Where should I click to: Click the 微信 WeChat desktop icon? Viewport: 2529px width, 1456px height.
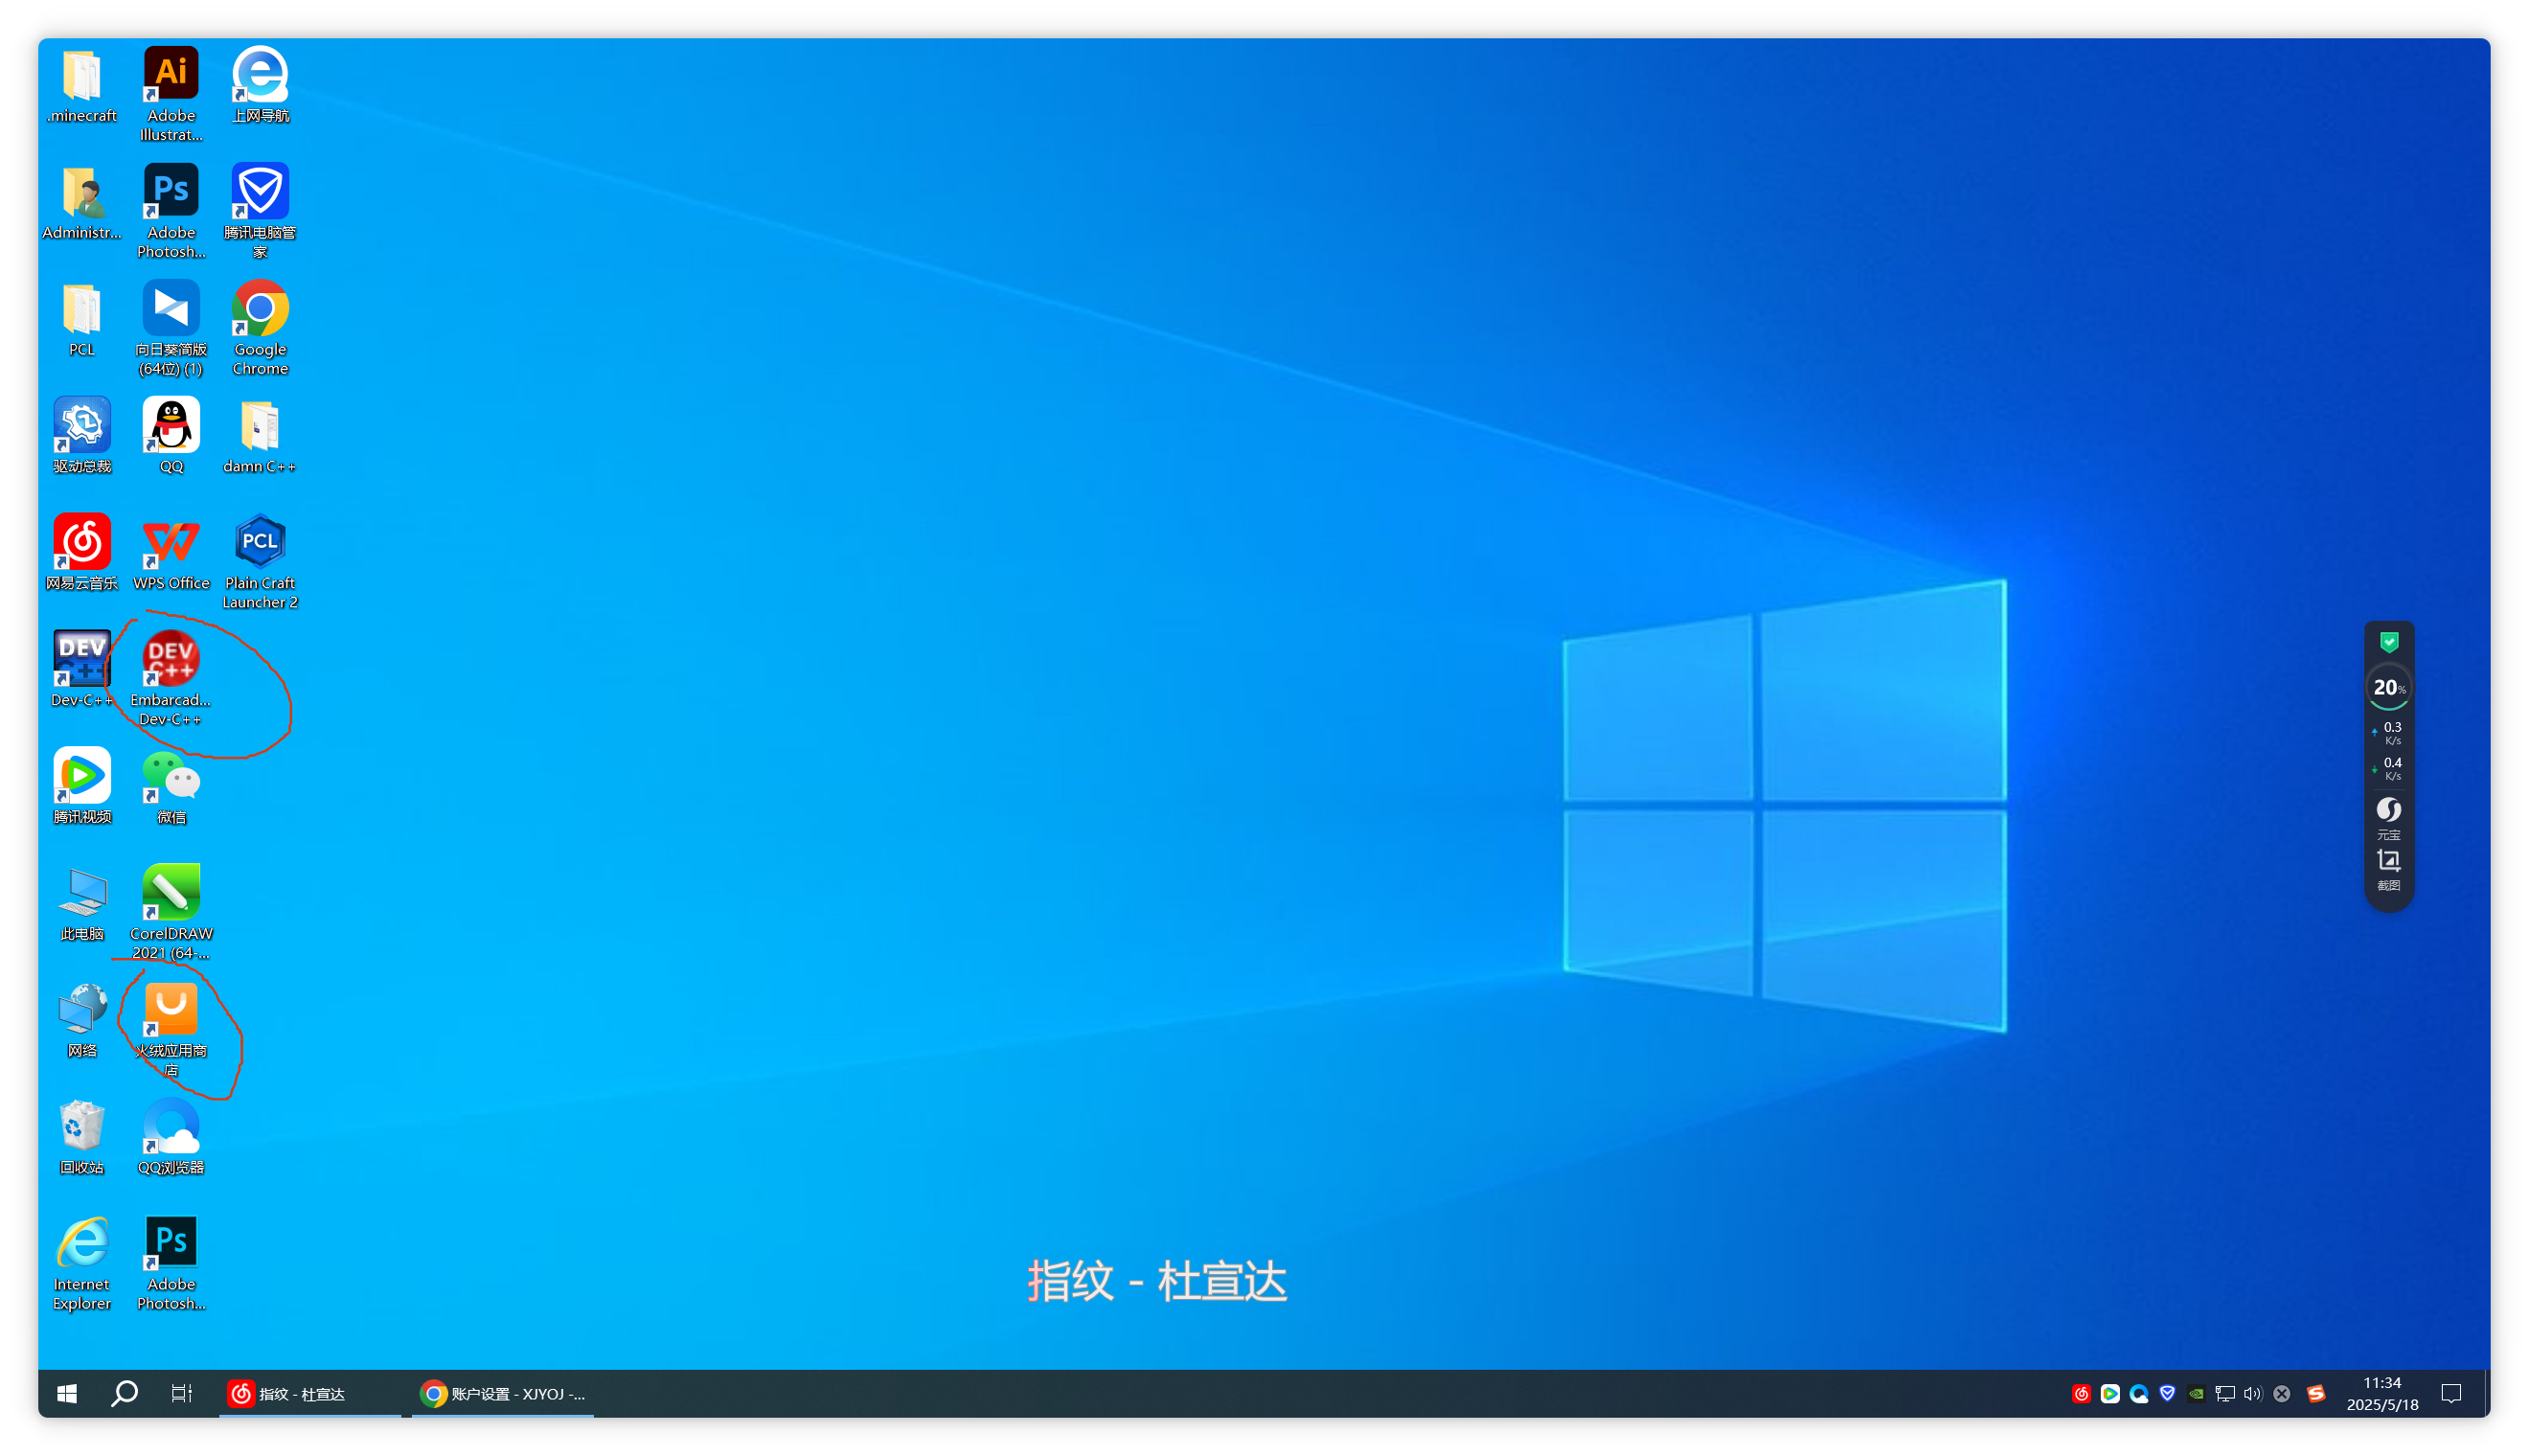click(171, 776)
